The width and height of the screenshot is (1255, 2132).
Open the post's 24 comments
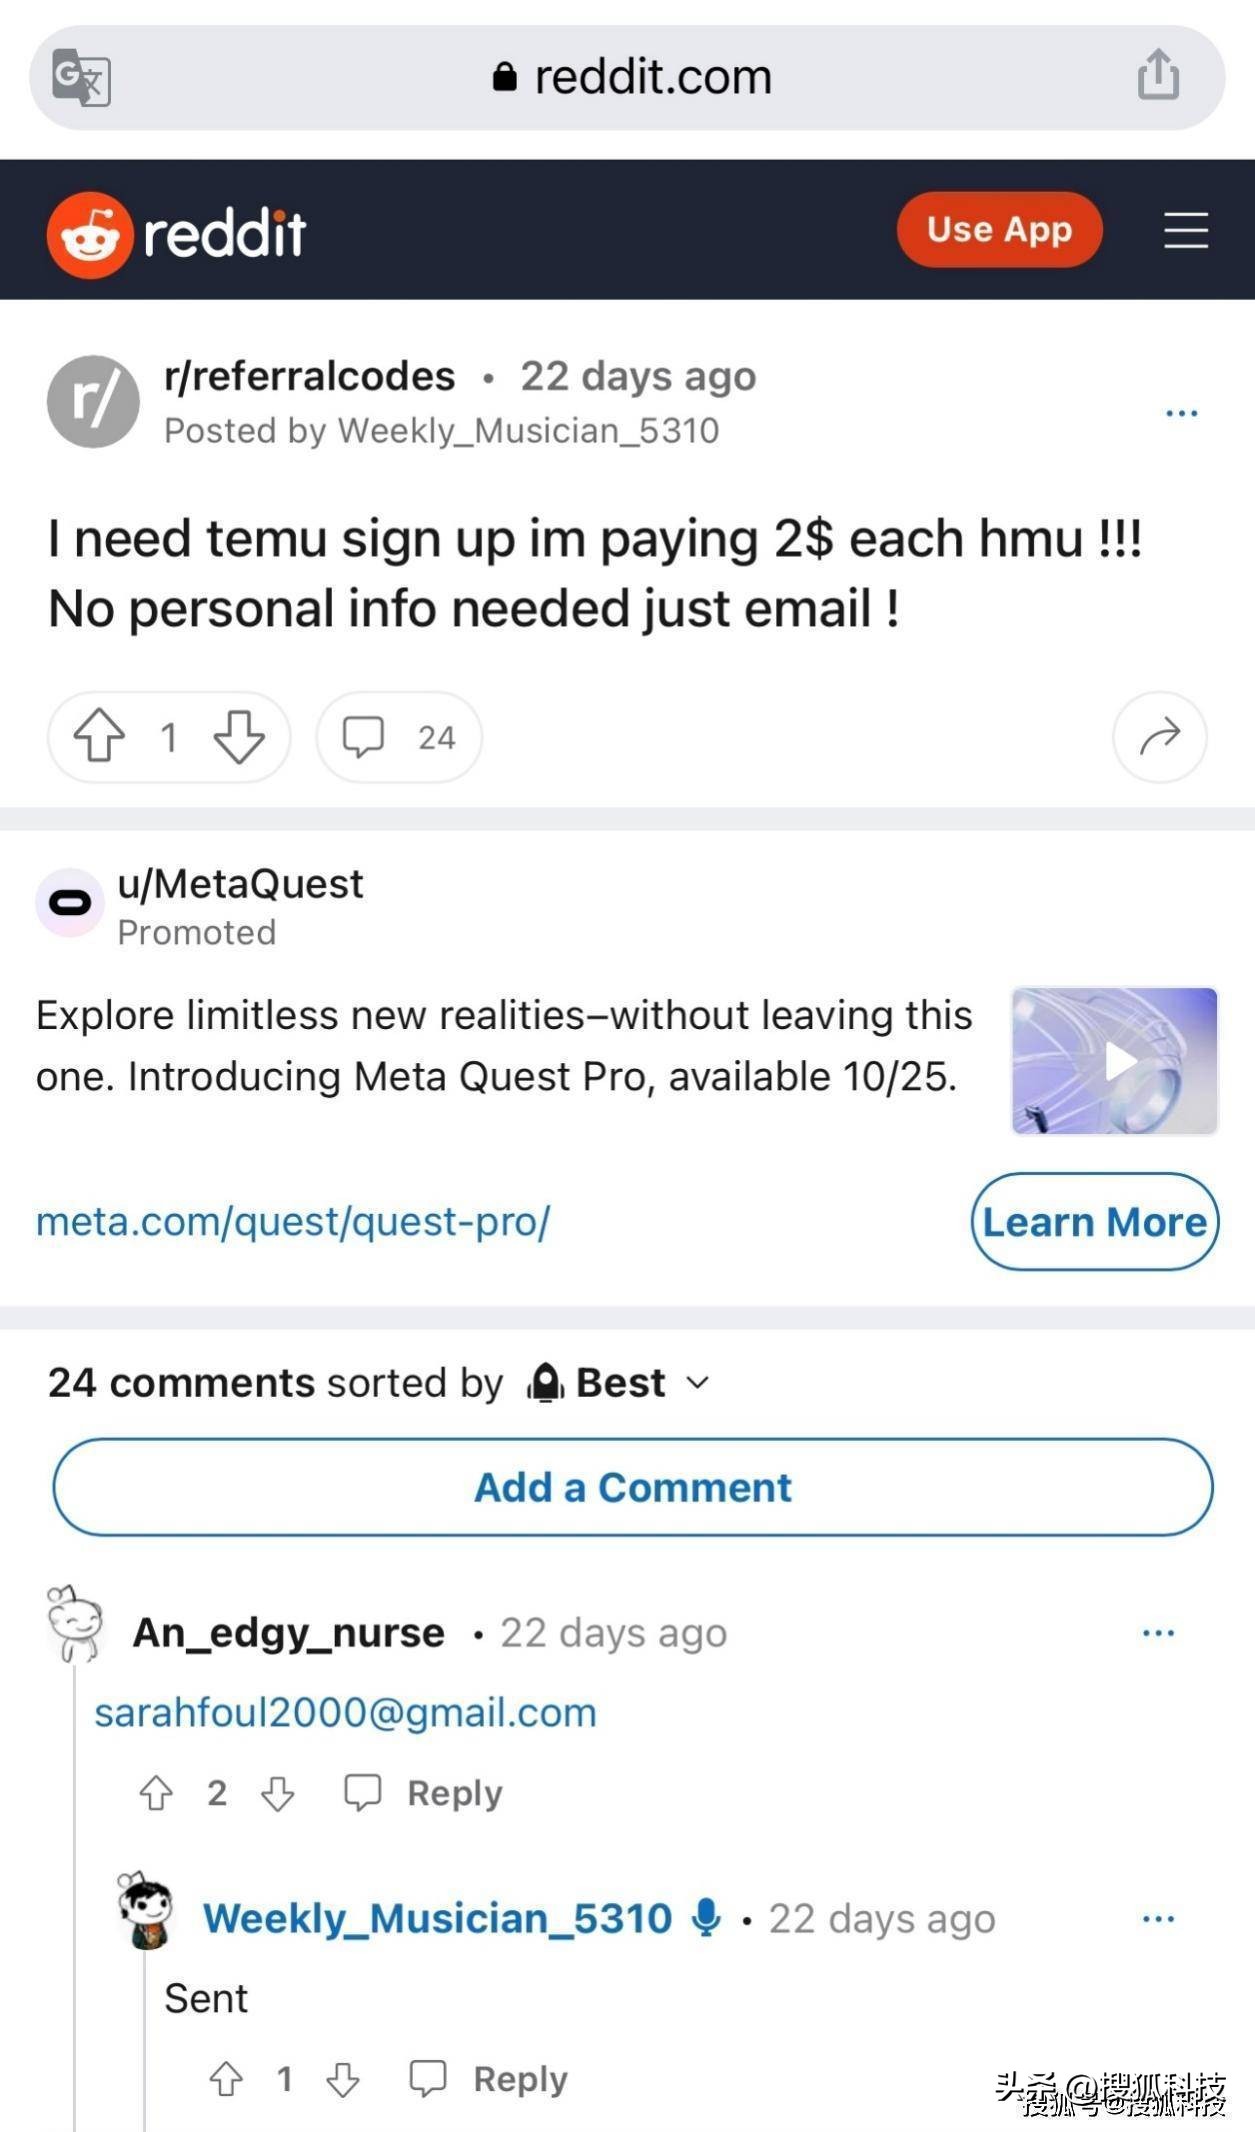click(x=399, y=737)
